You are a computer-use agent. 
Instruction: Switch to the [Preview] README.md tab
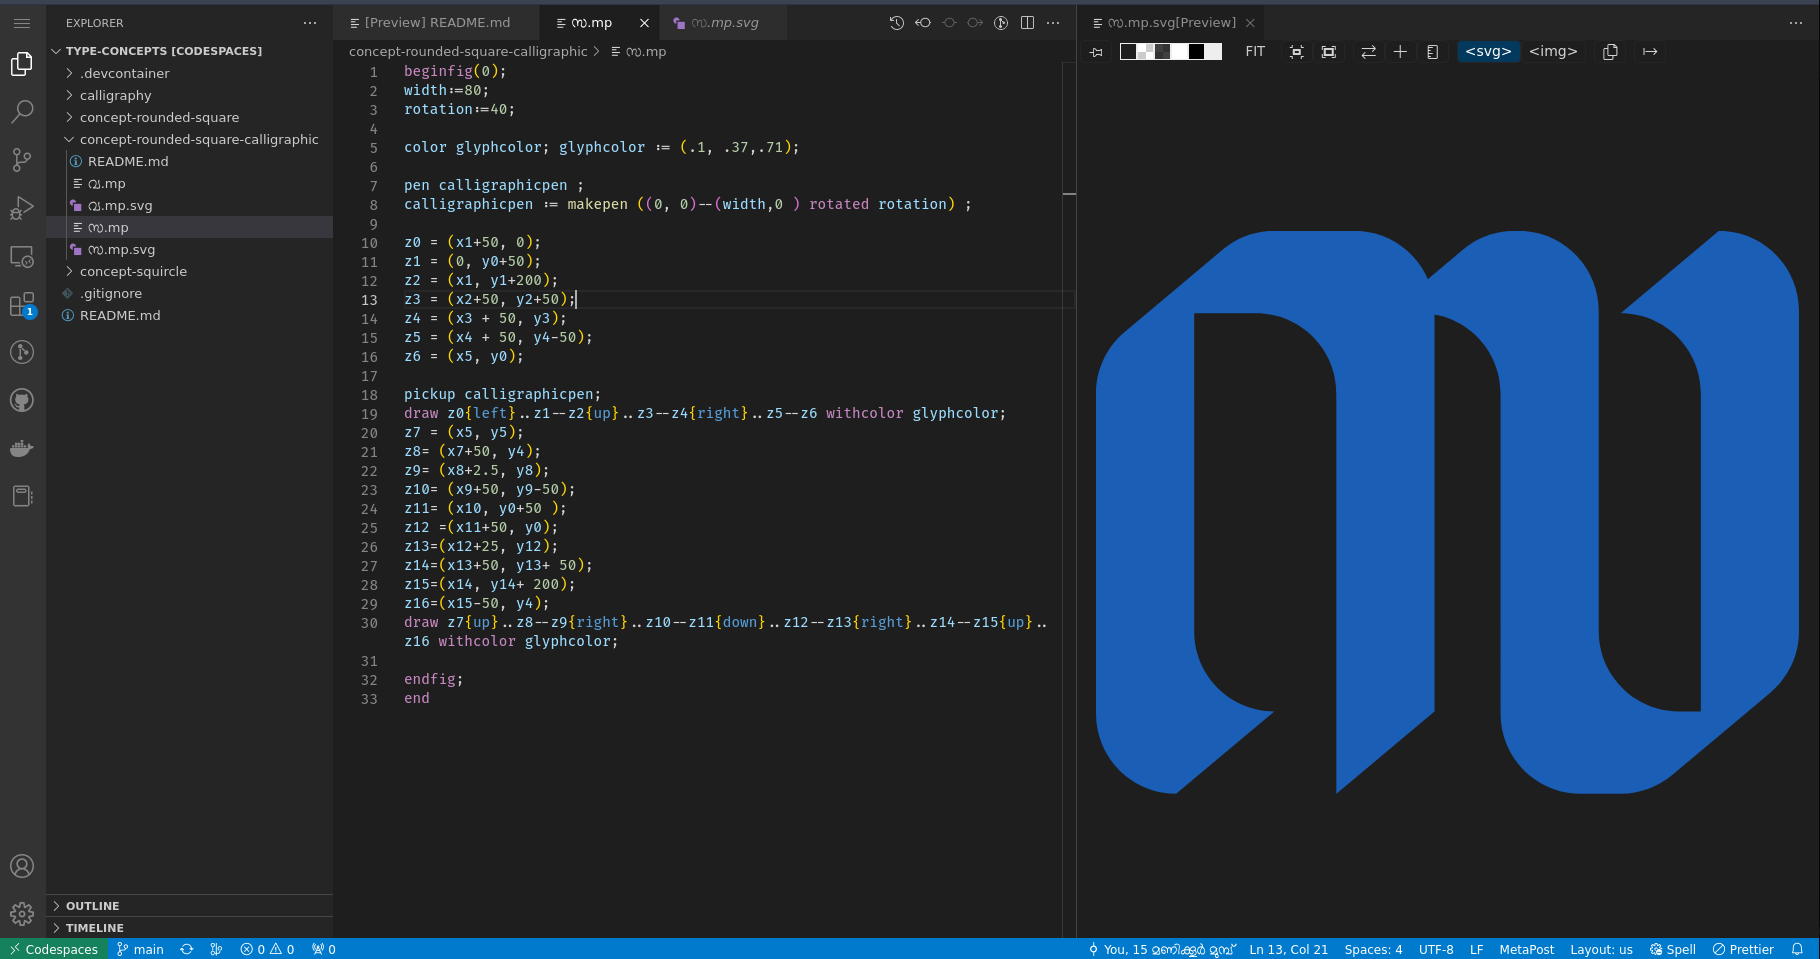(437, 23)
